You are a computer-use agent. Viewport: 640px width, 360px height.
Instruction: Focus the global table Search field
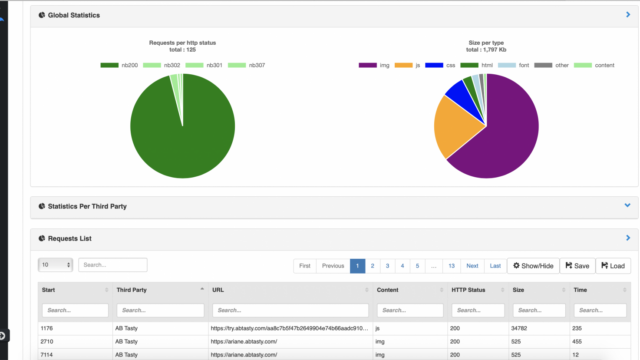pos(113,265)
